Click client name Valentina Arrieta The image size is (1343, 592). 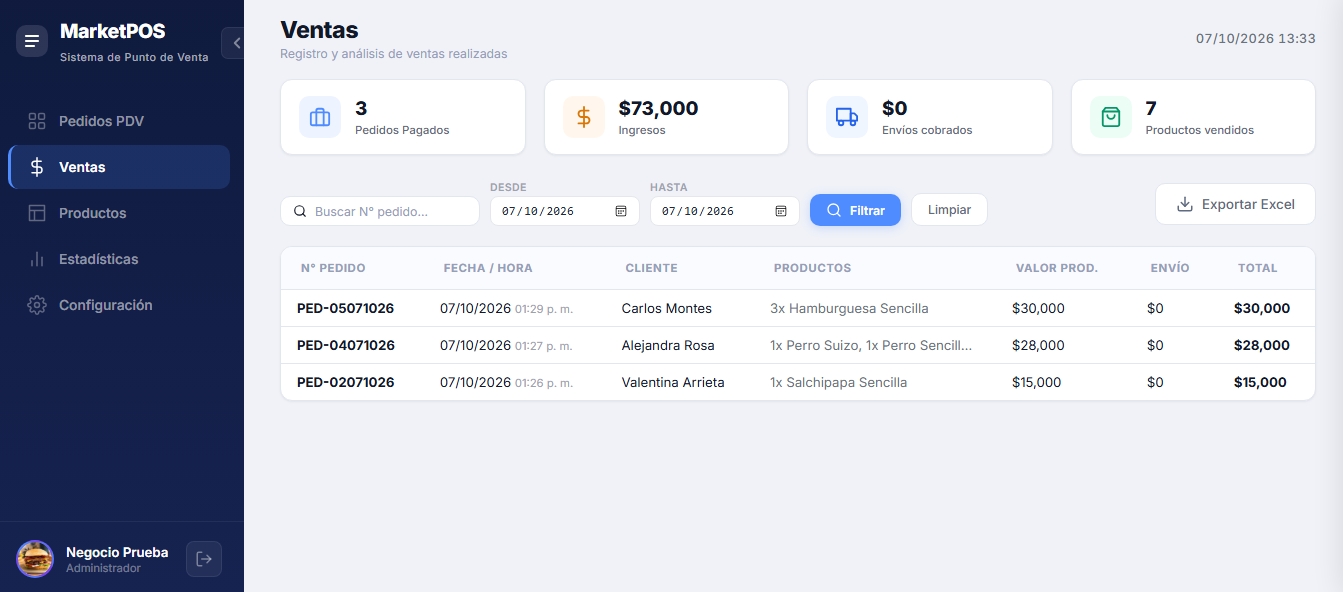pos(673,382)
